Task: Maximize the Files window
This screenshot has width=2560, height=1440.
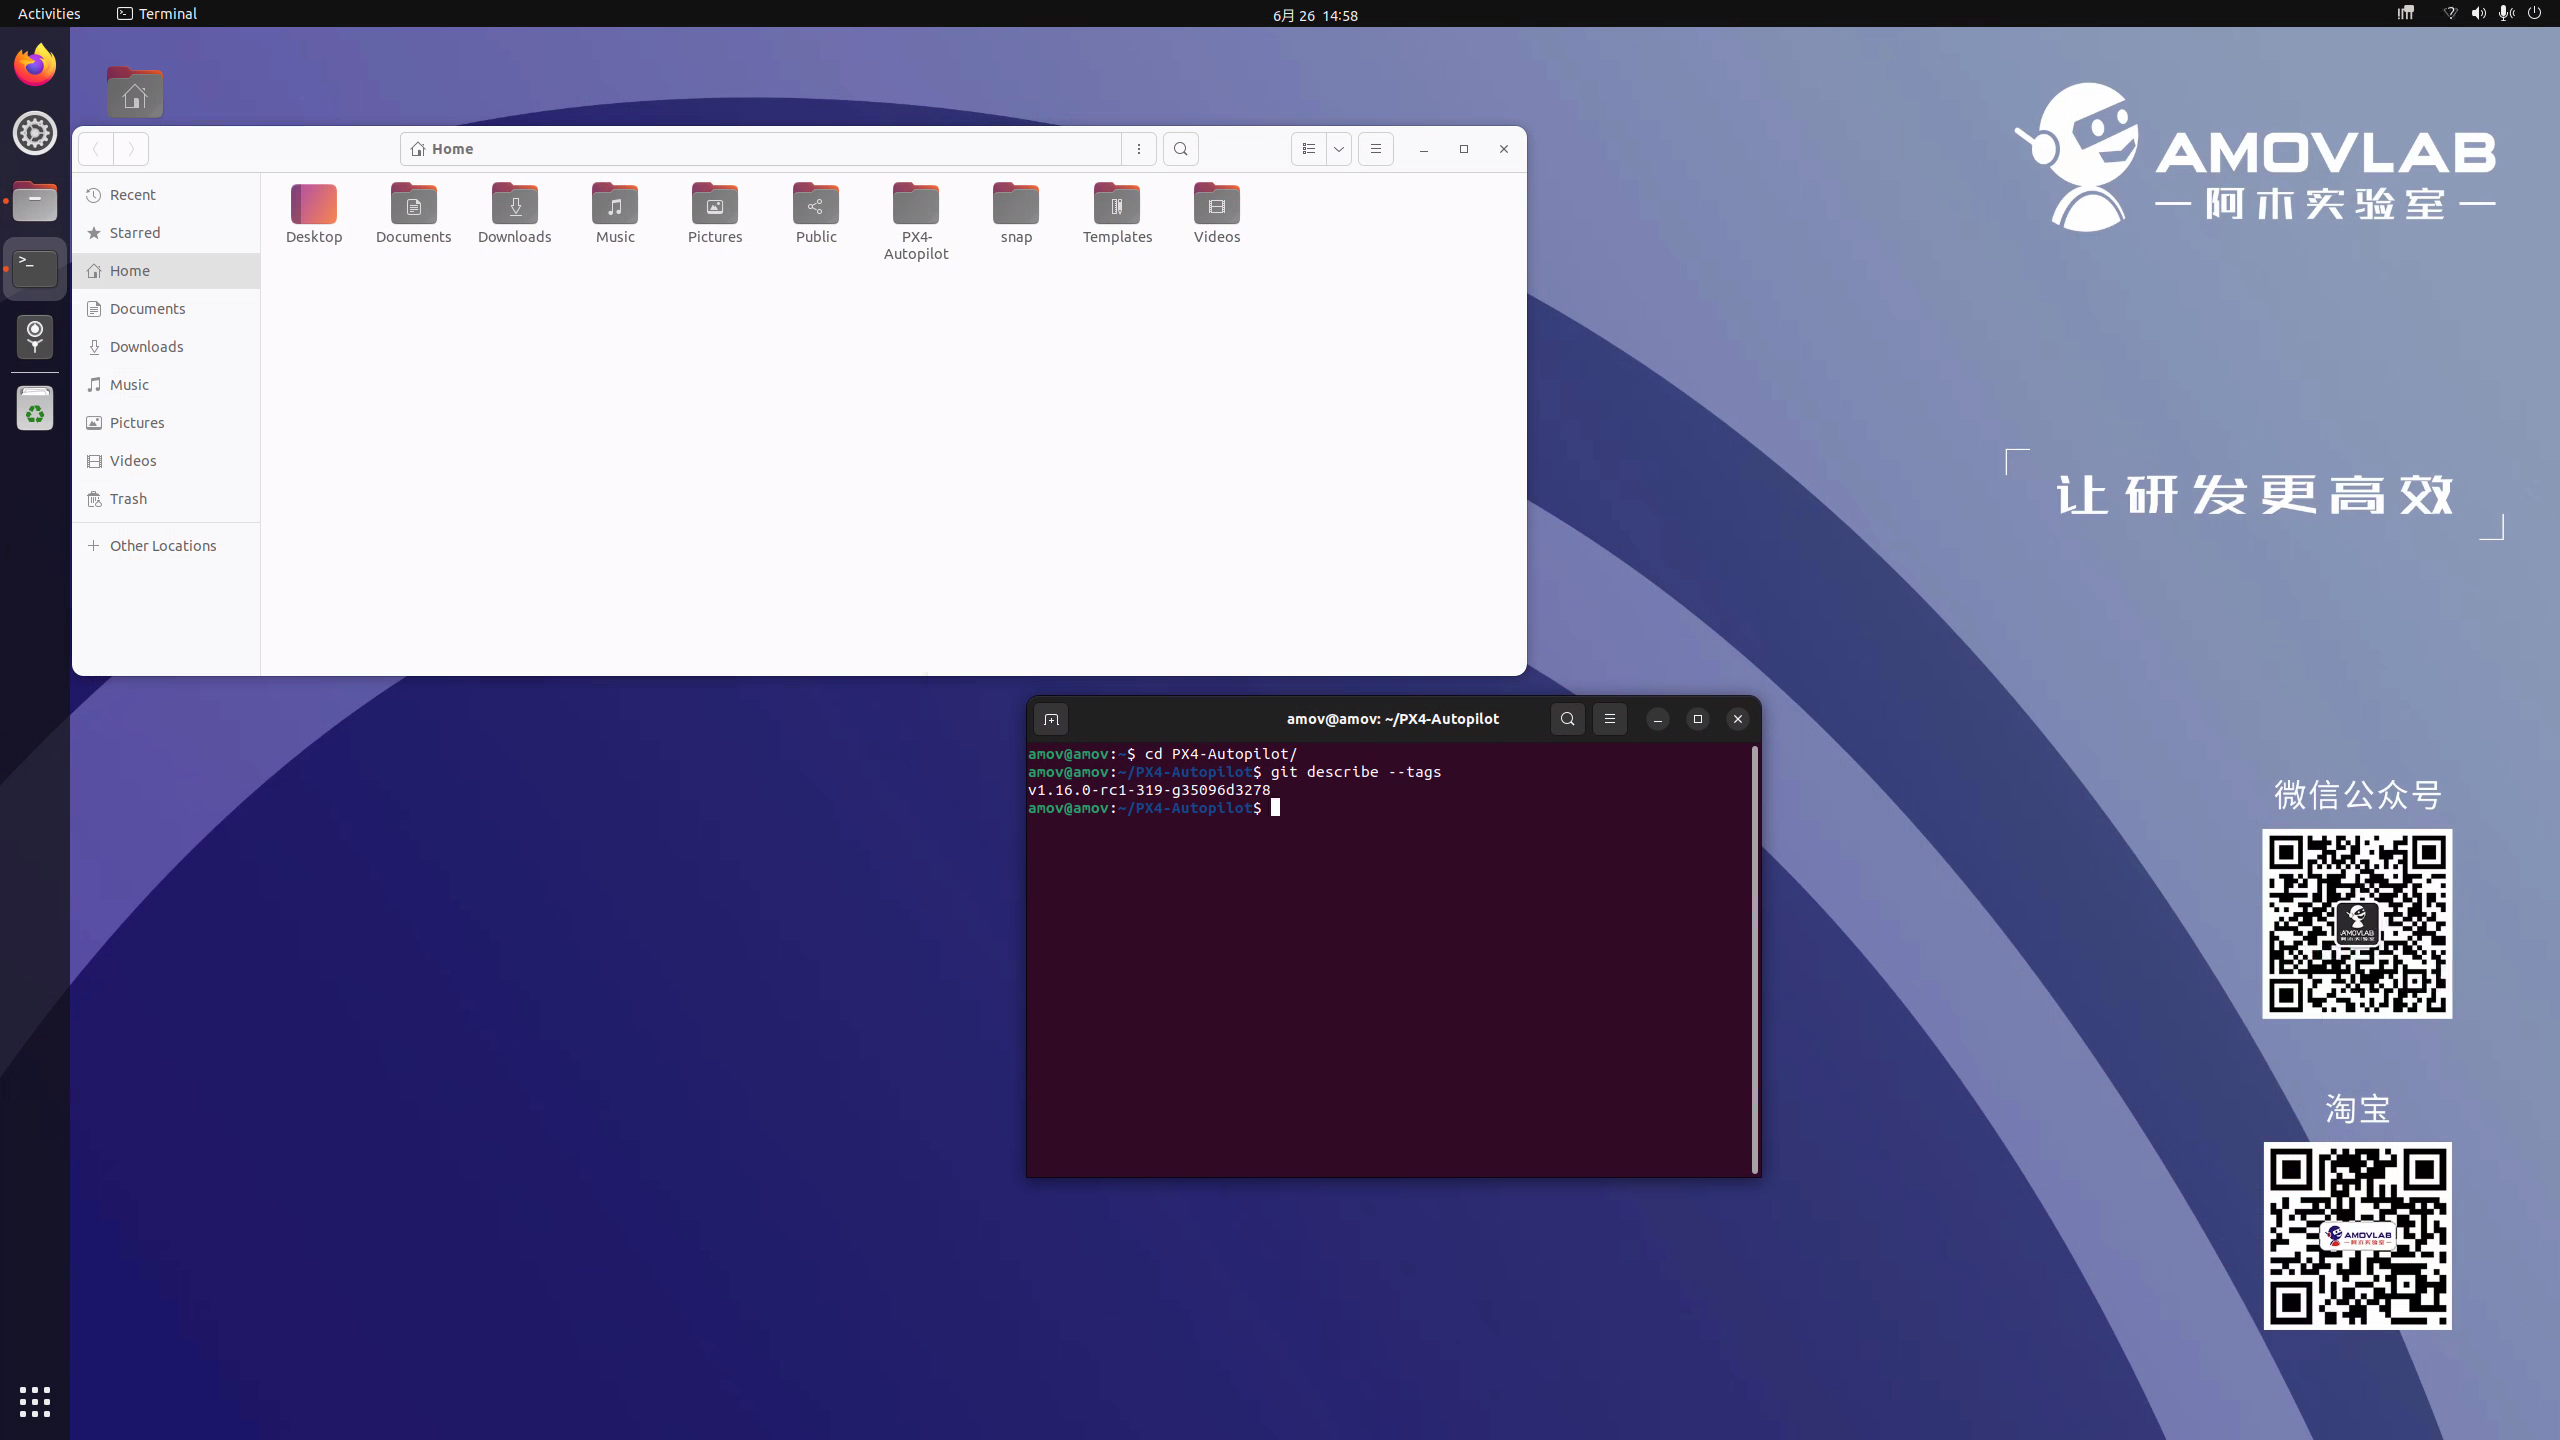Action: [1463, 149]
